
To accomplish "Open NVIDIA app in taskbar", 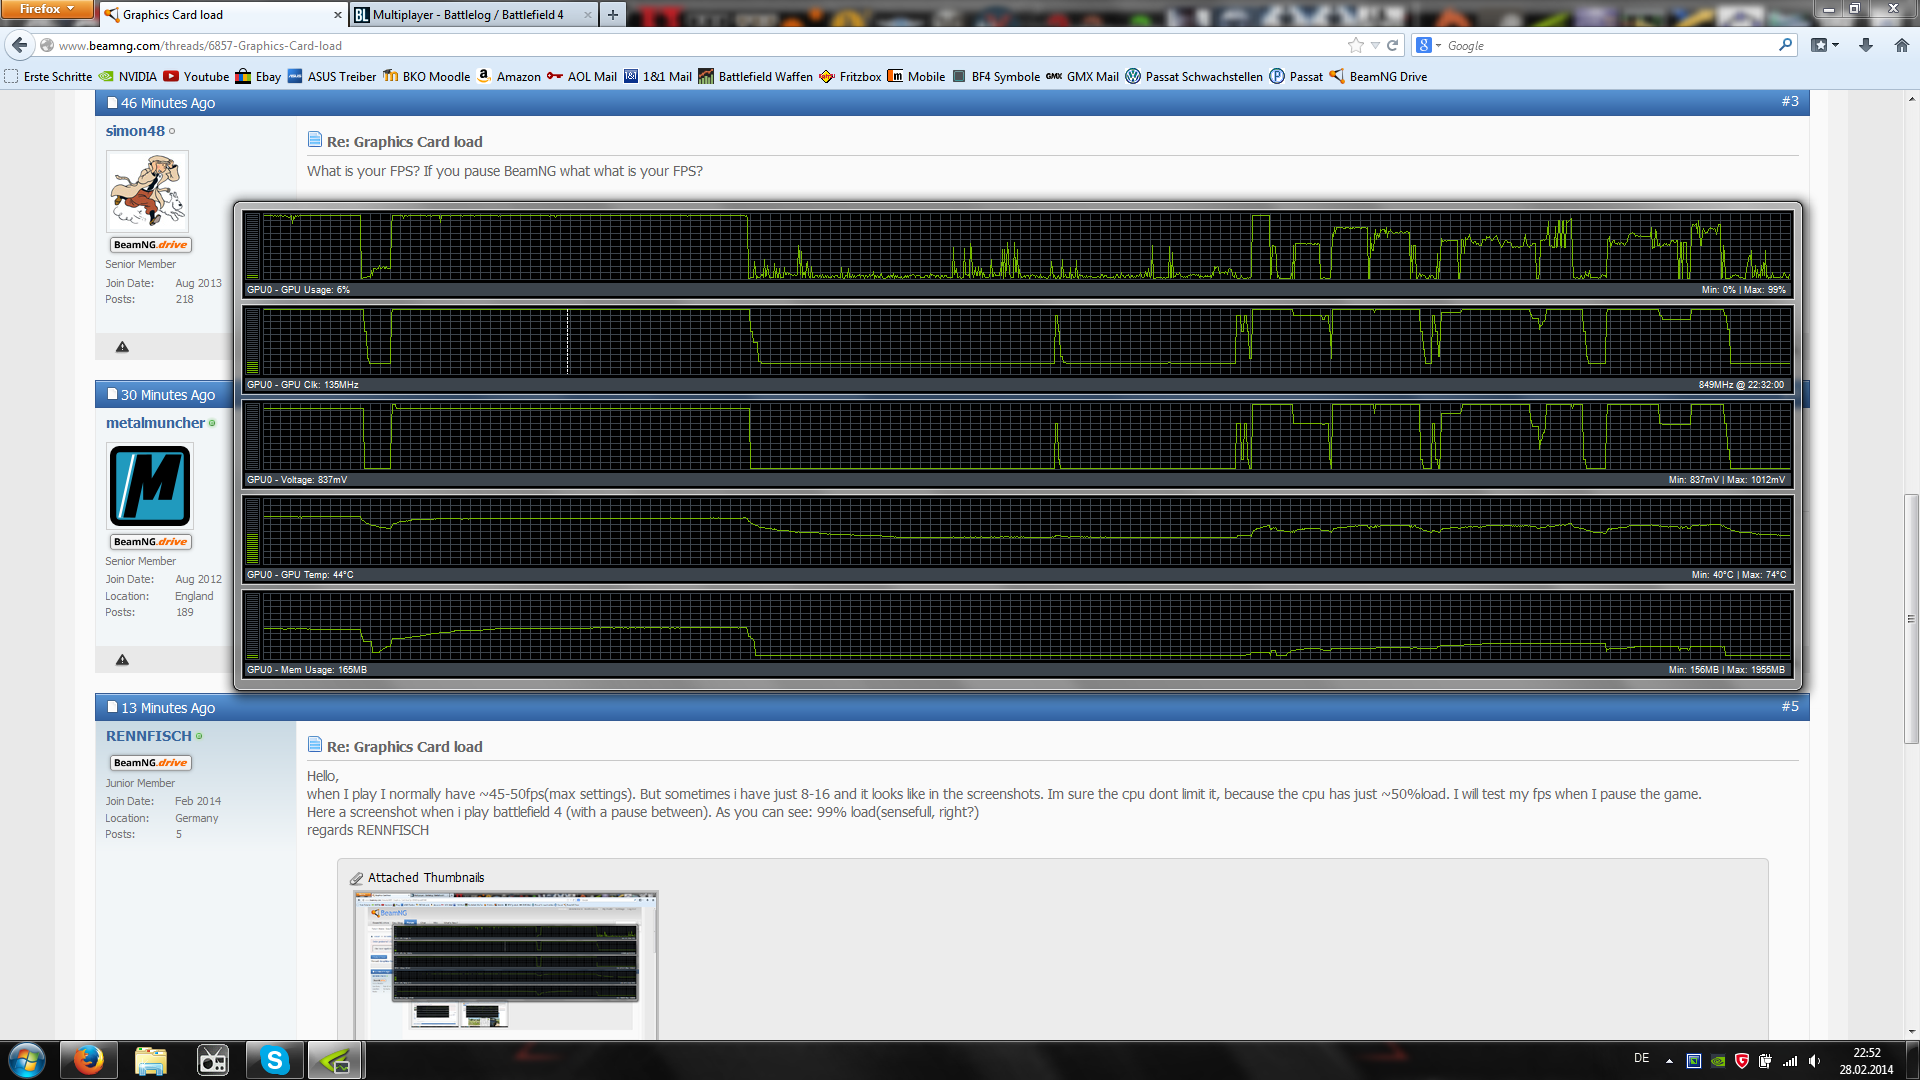I will pos(336,1060).
